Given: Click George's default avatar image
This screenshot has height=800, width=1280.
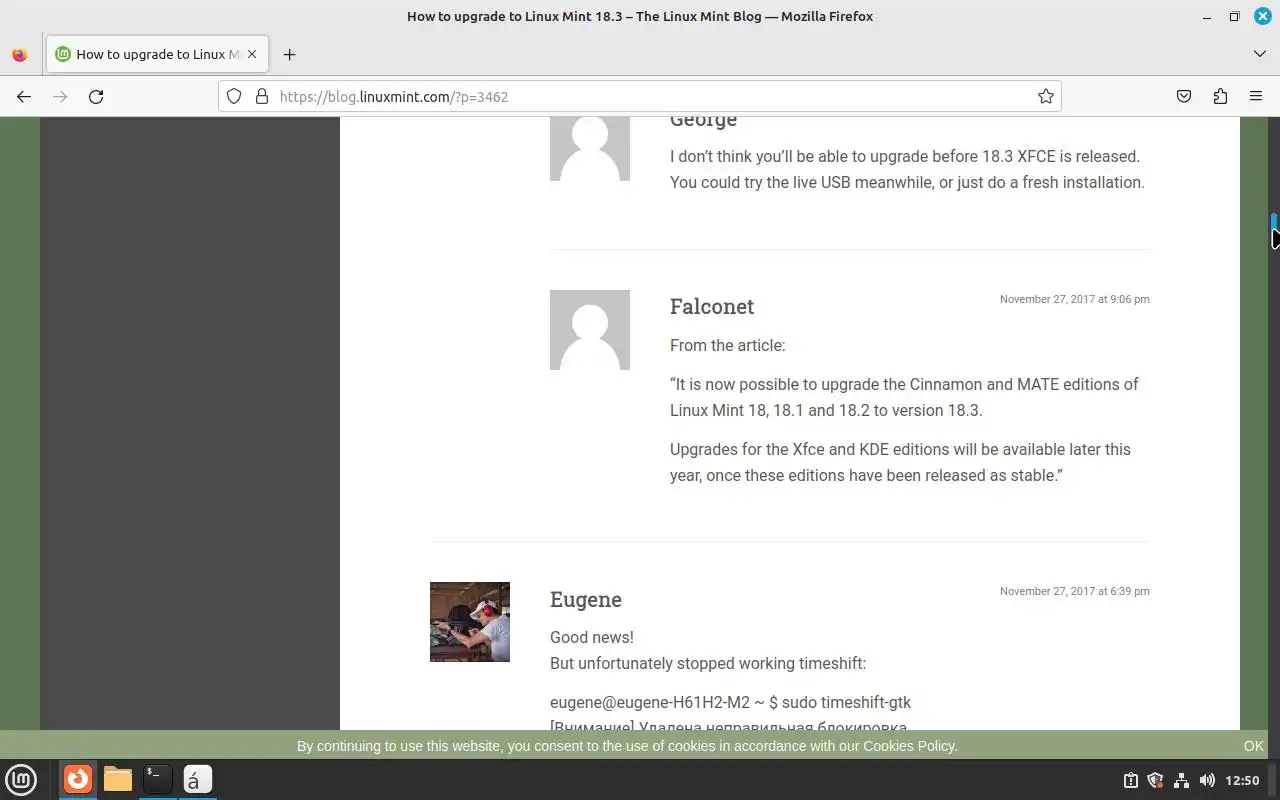Looking at the screenshot, I should pos(590,149).
